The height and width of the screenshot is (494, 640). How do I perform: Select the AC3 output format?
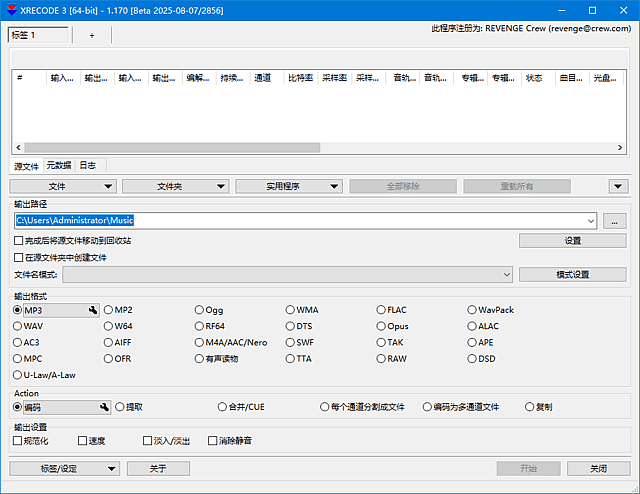point(26,343)
